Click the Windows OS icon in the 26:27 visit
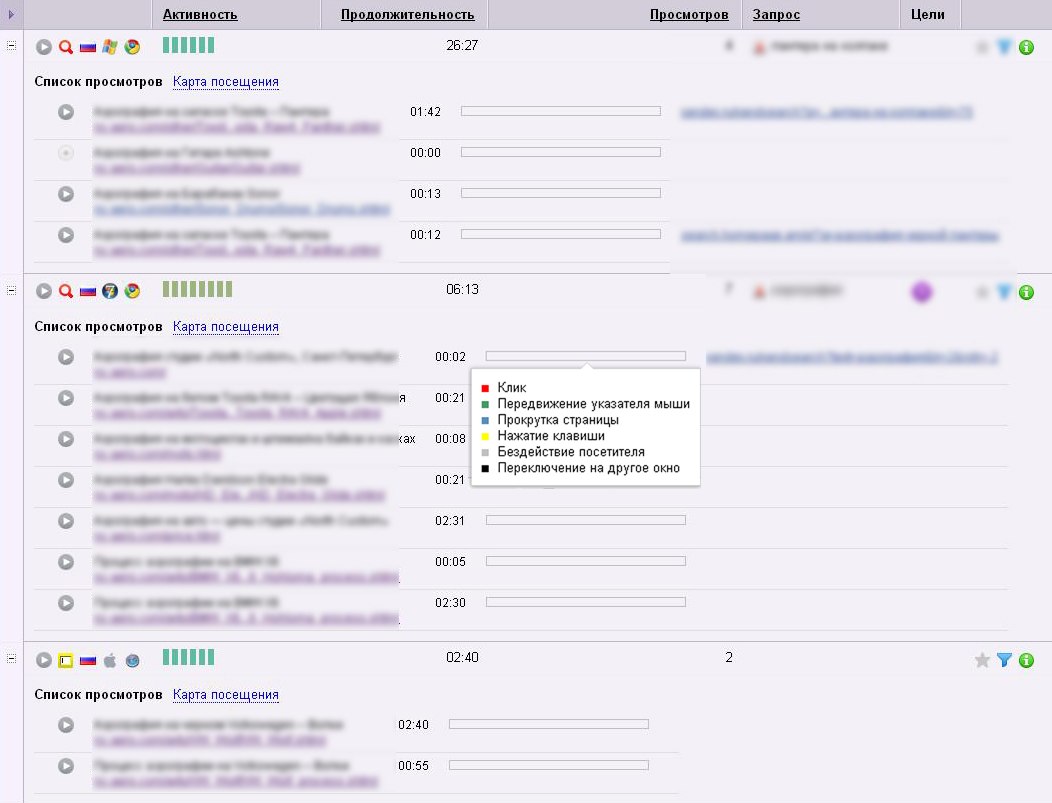1052x803 pixels. coord(110,47)
